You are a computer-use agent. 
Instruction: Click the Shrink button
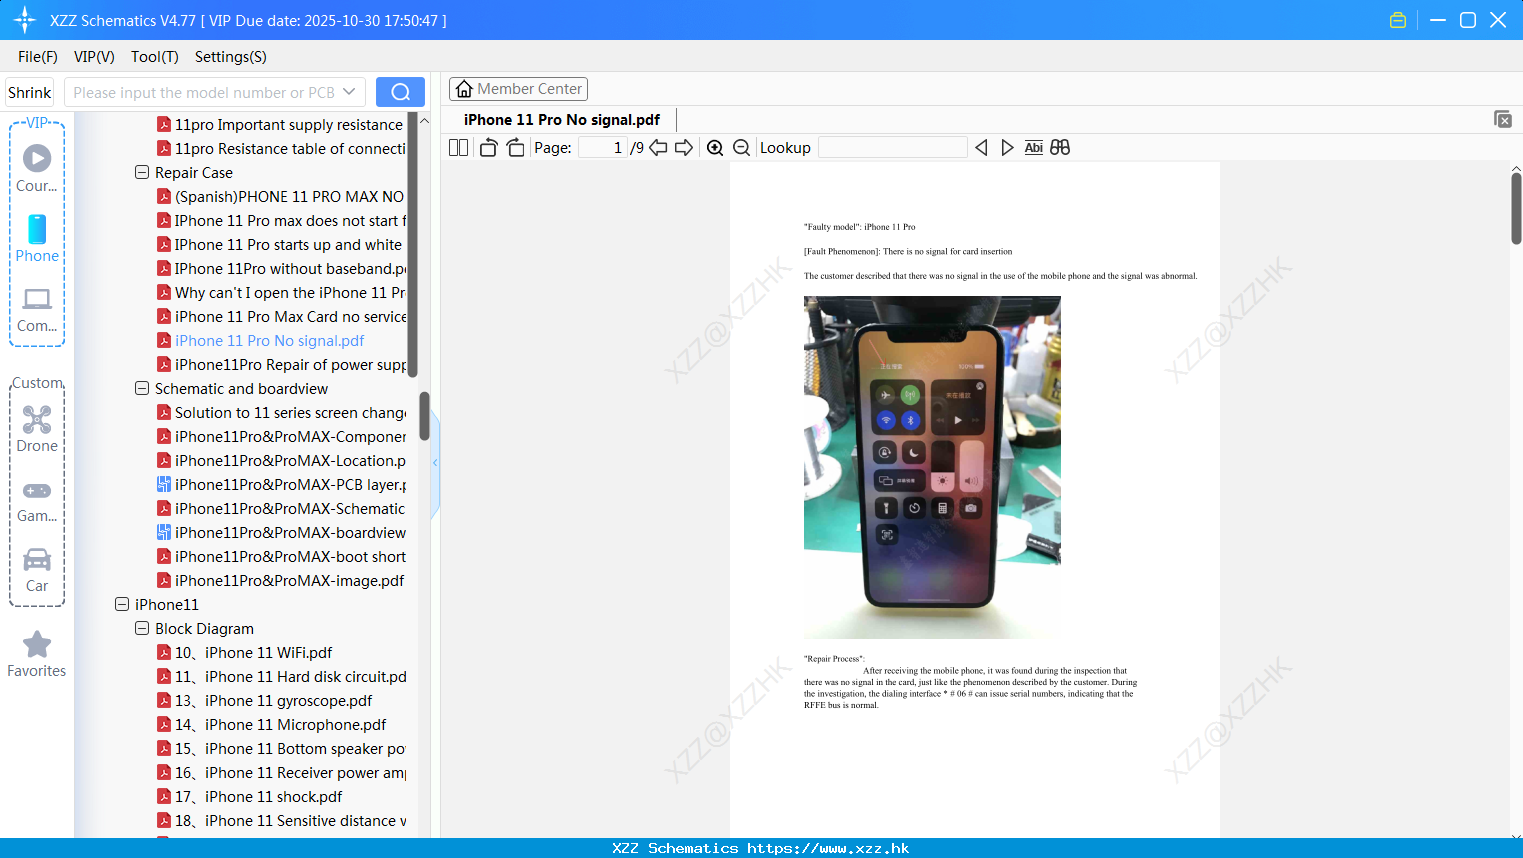pyautogui.click(x=29, y=92)
